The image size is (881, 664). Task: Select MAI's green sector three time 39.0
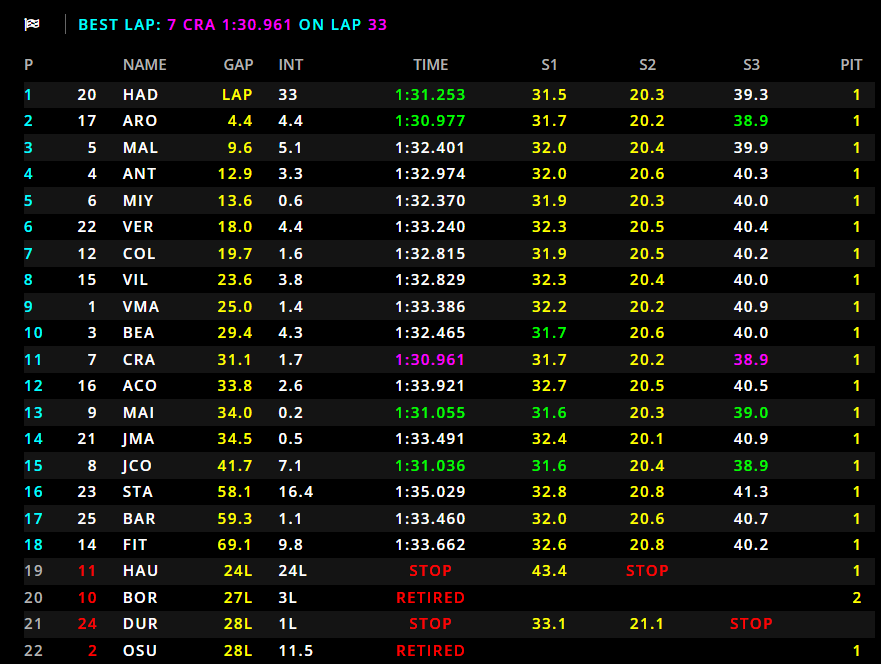click(x=750, y=412)
